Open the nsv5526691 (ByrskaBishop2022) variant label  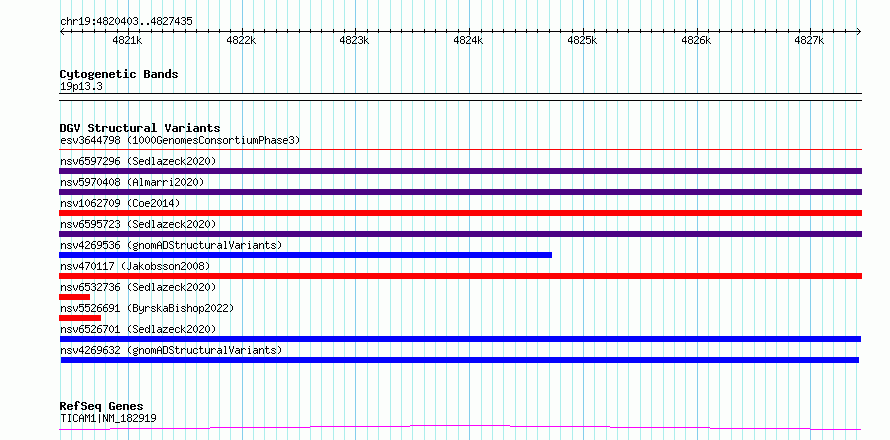(x=147, y=308)
